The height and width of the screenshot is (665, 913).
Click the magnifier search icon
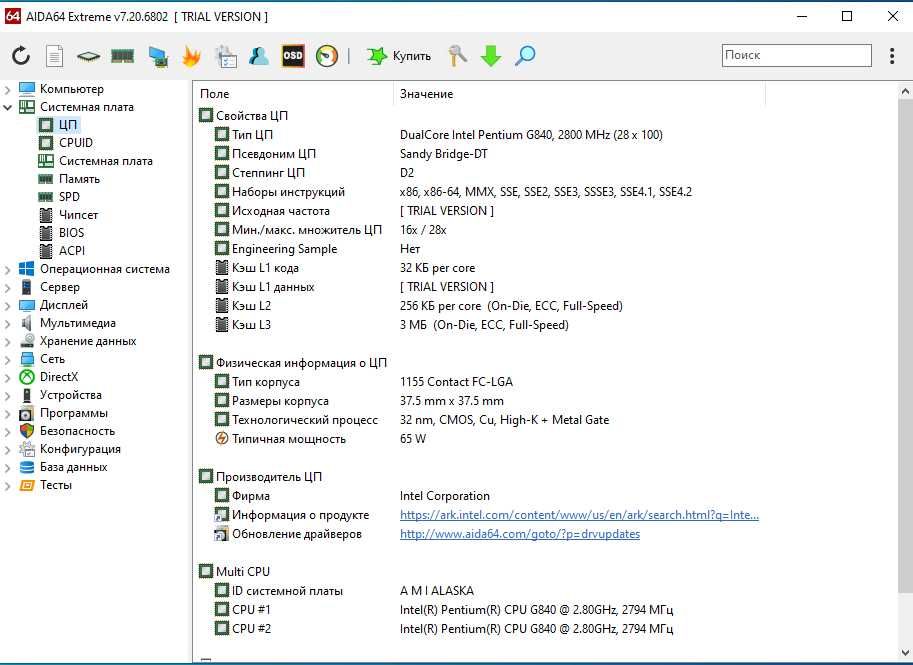(525, 56)
